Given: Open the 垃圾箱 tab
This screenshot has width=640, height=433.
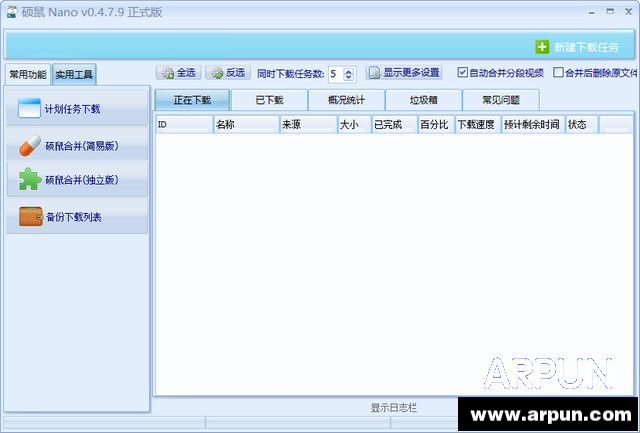Looking at the screenshot, I should [424, 100].
